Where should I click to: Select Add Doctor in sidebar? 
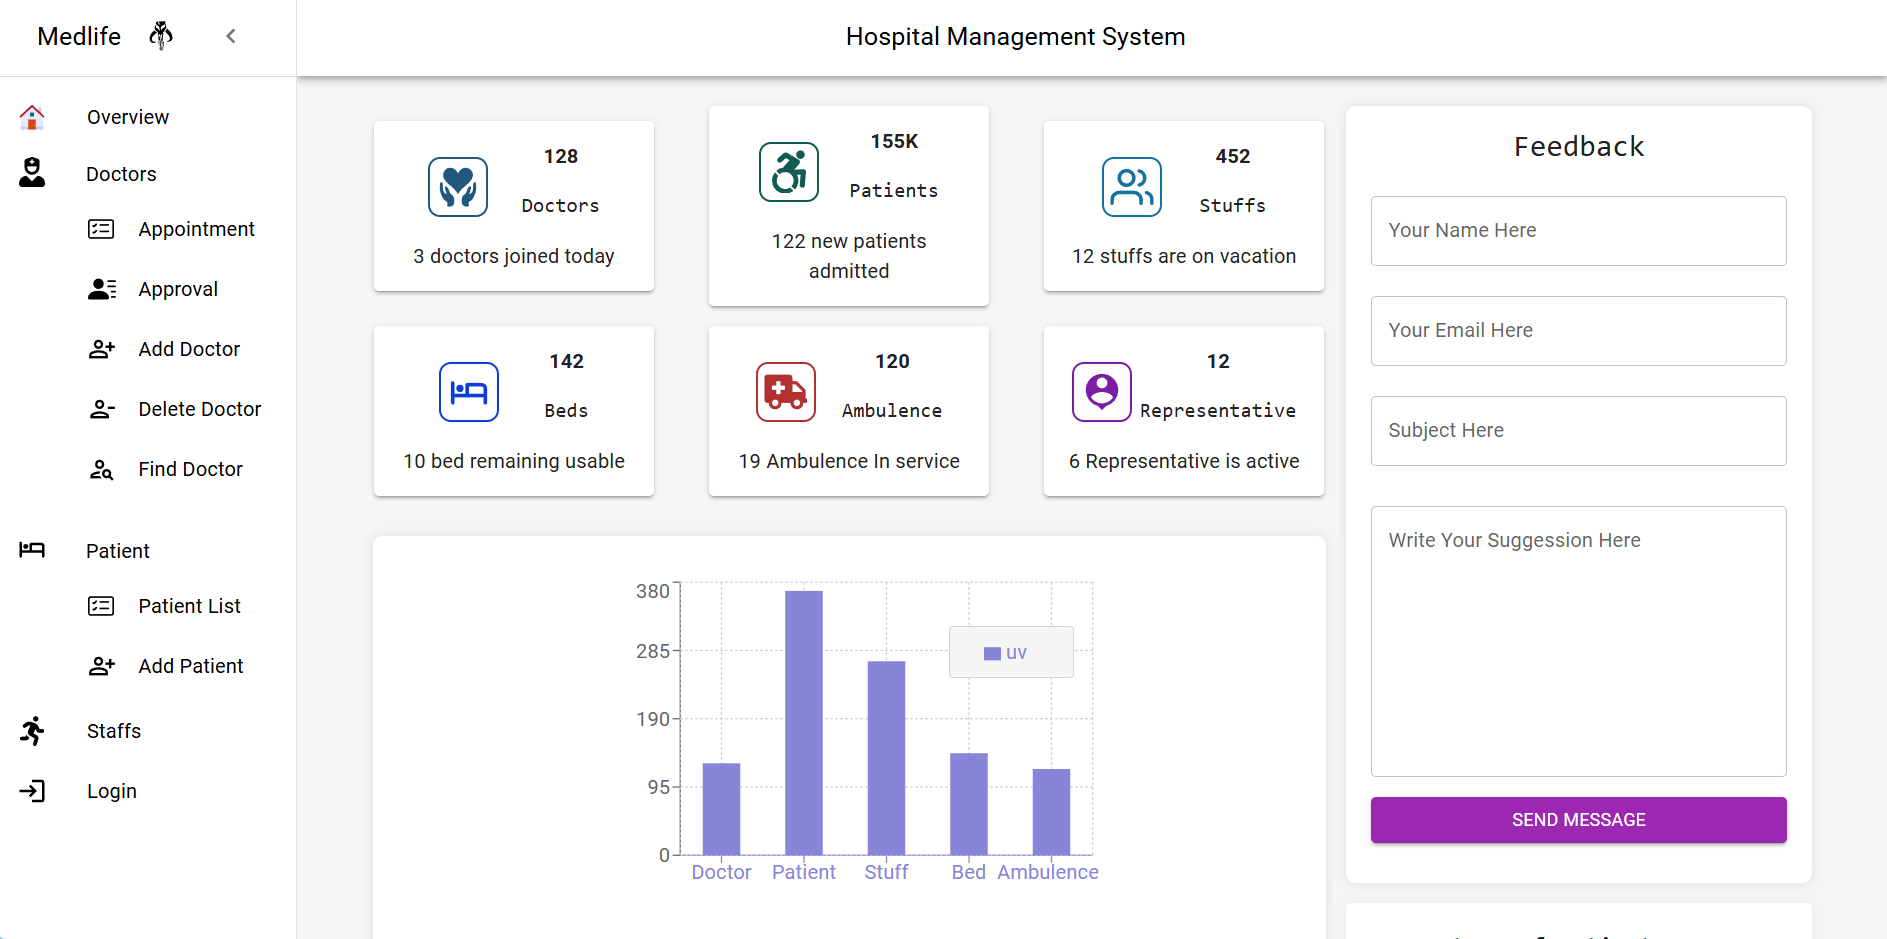pyautogui.click(x=189, y=349)
